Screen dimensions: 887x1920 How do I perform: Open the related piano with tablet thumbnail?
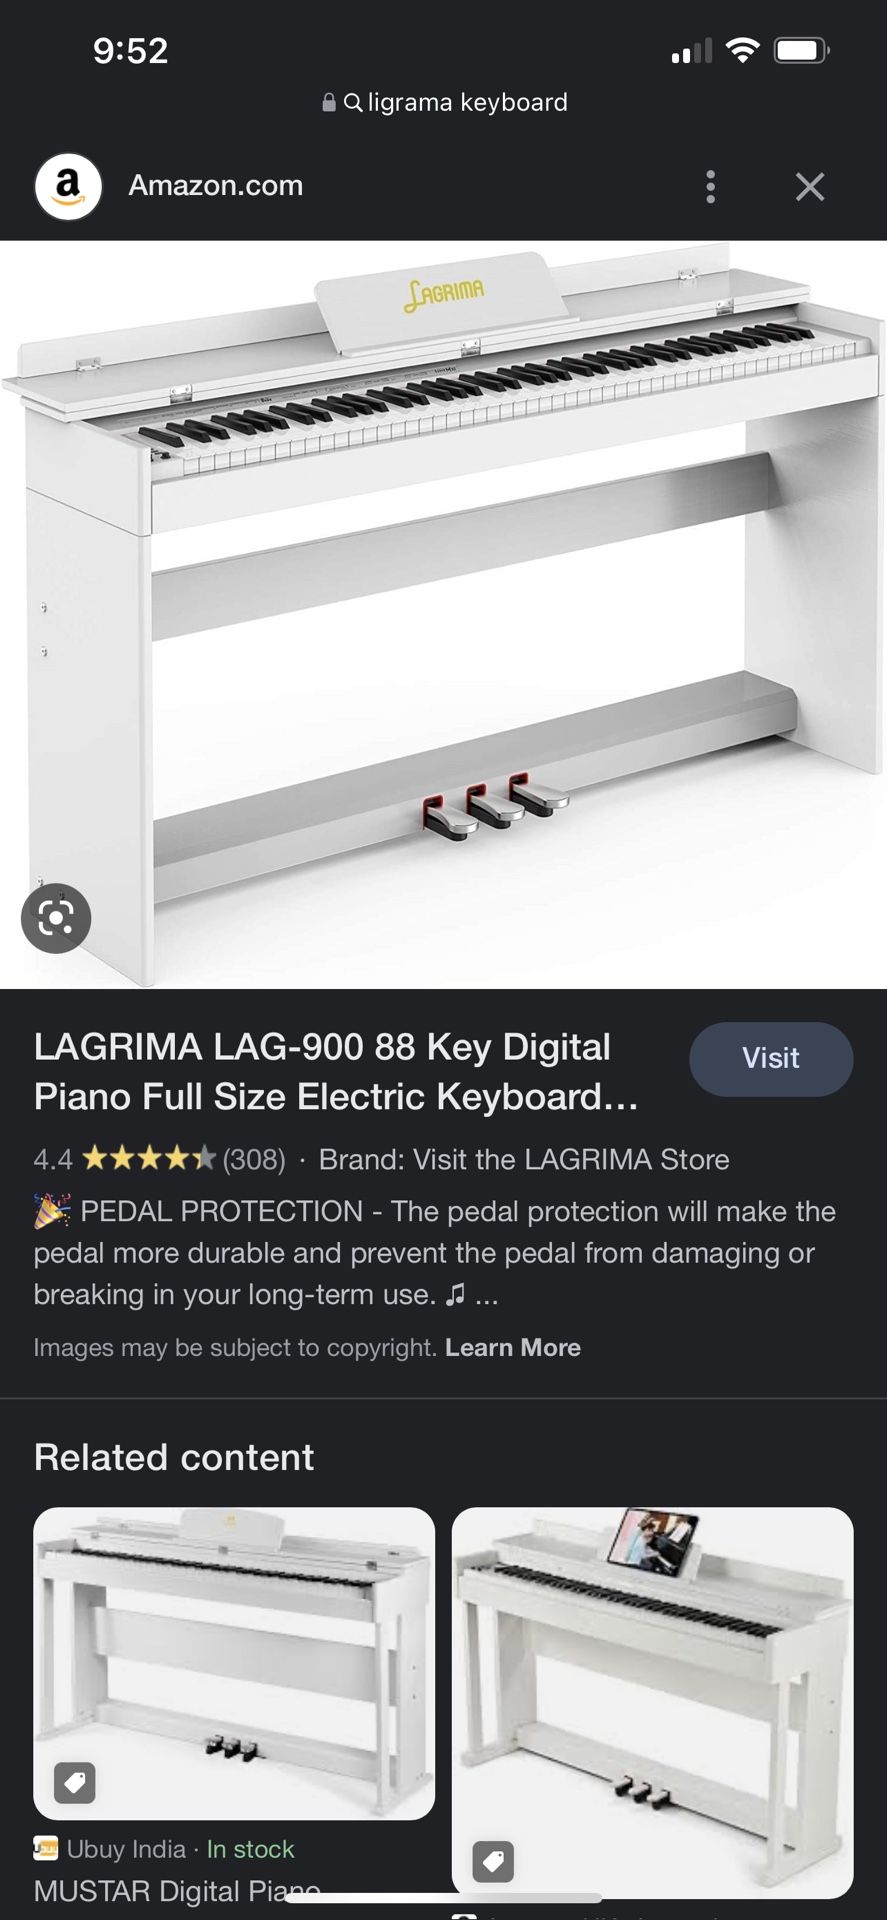click(652, 1702)
